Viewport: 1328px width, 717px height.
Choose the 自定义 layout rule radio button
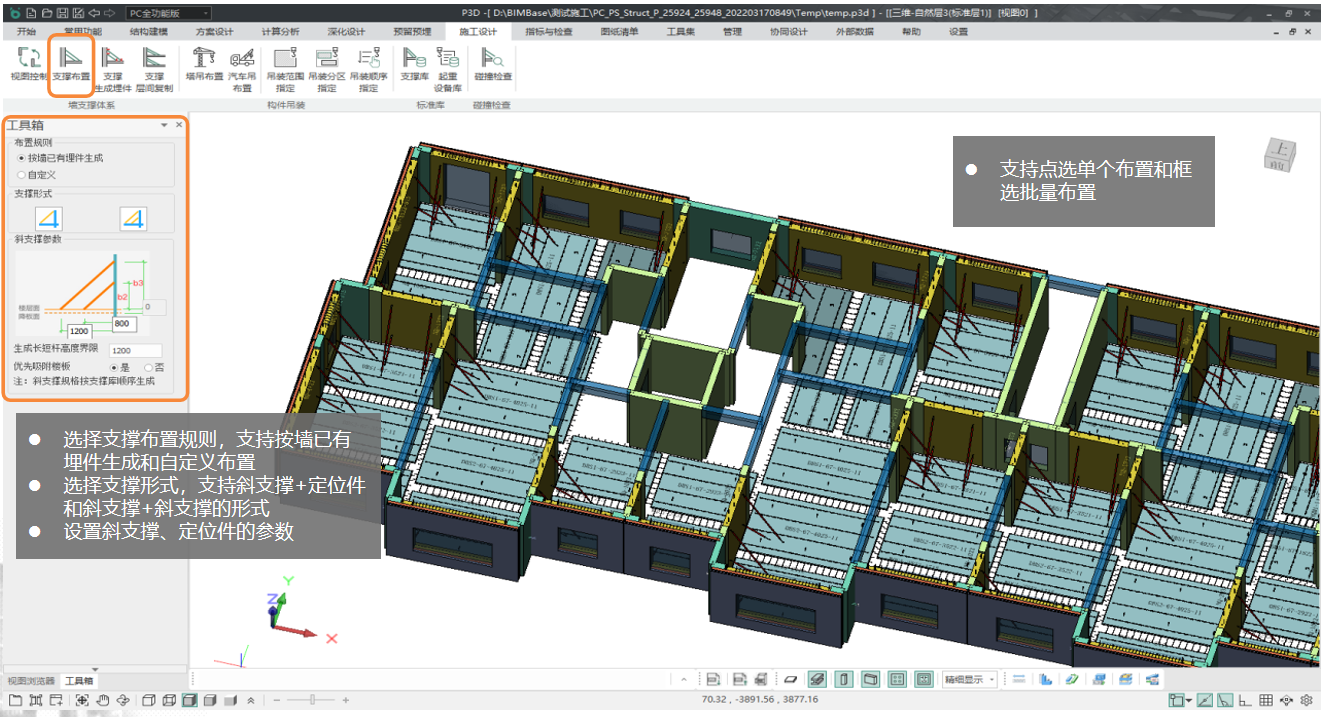[x=22, y=175]
